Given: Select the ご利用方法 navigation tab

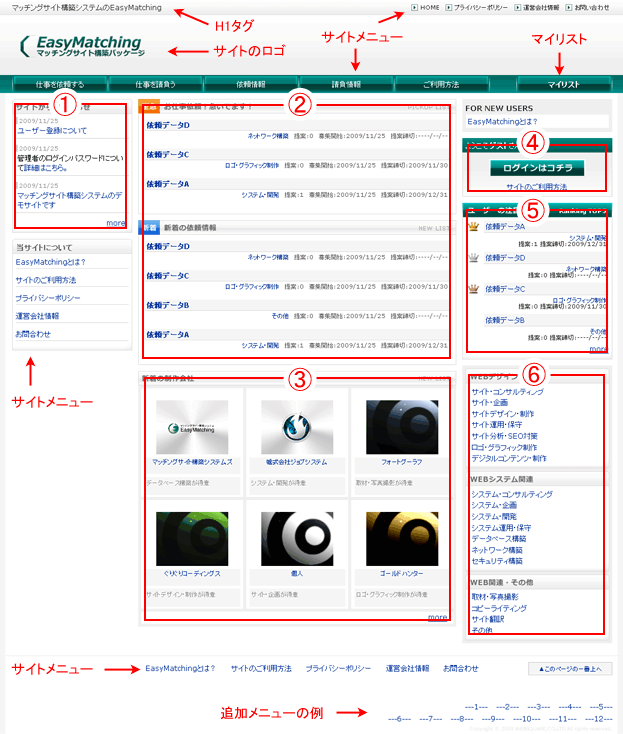Looking at the screenshot, I should point(441,85).
